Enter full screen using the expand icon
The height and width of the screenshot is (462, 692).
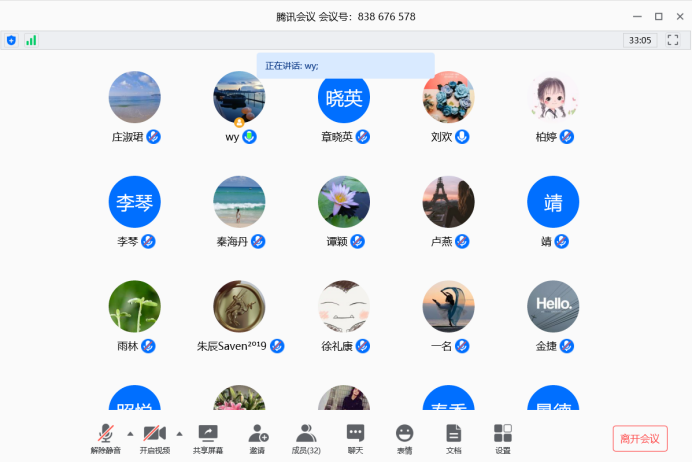click(x=673, y=40)
